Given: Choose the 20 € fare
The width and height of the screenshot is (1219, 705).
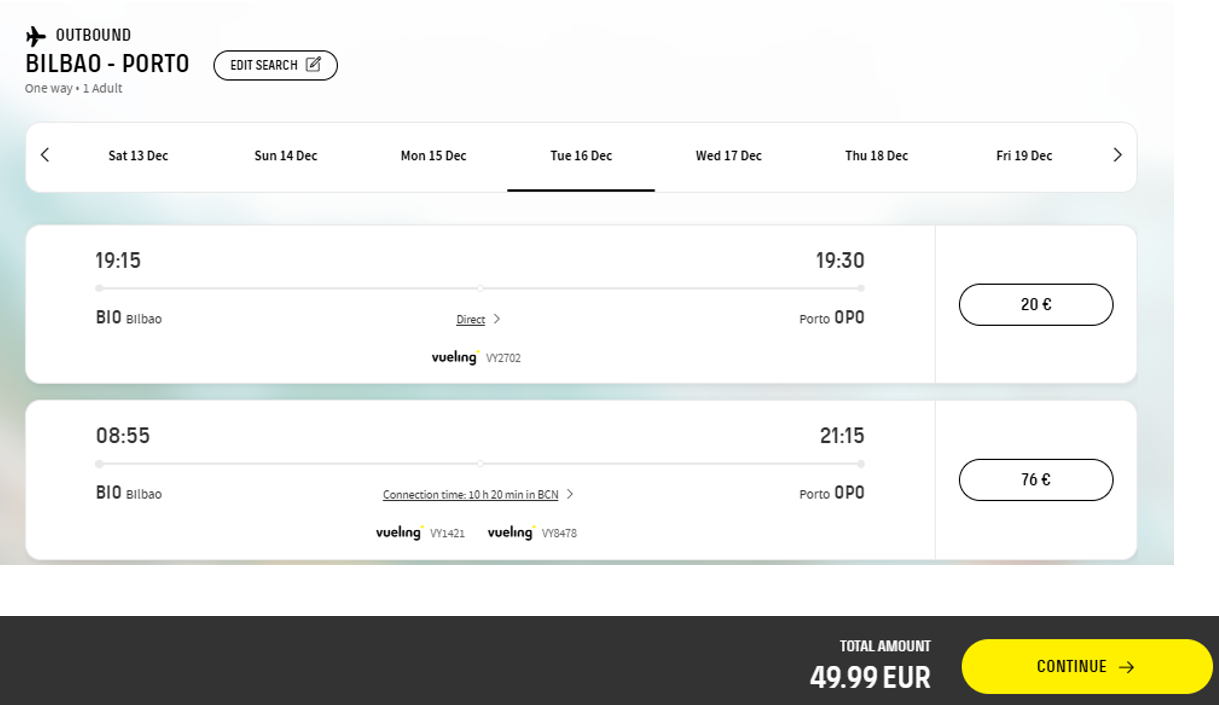Looking at the screenshot, I should tap(1036, 305).
